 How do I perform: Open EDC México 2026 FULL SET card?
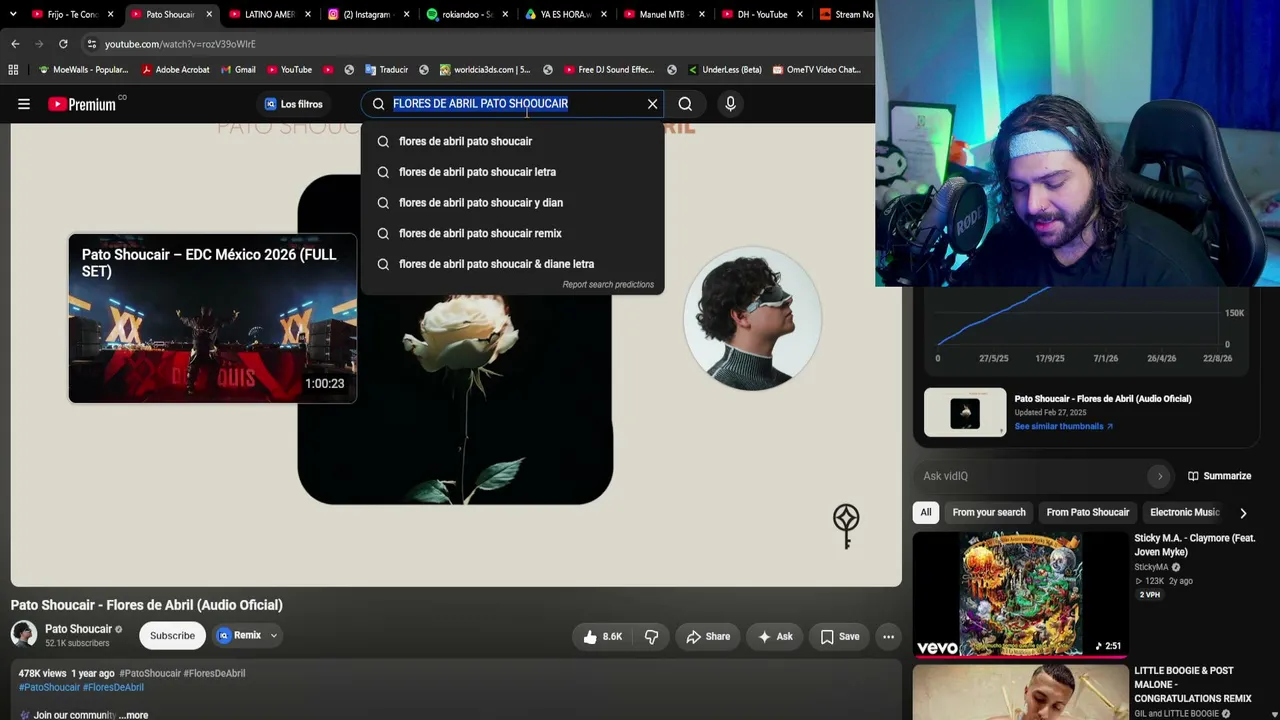pos(212,319)
